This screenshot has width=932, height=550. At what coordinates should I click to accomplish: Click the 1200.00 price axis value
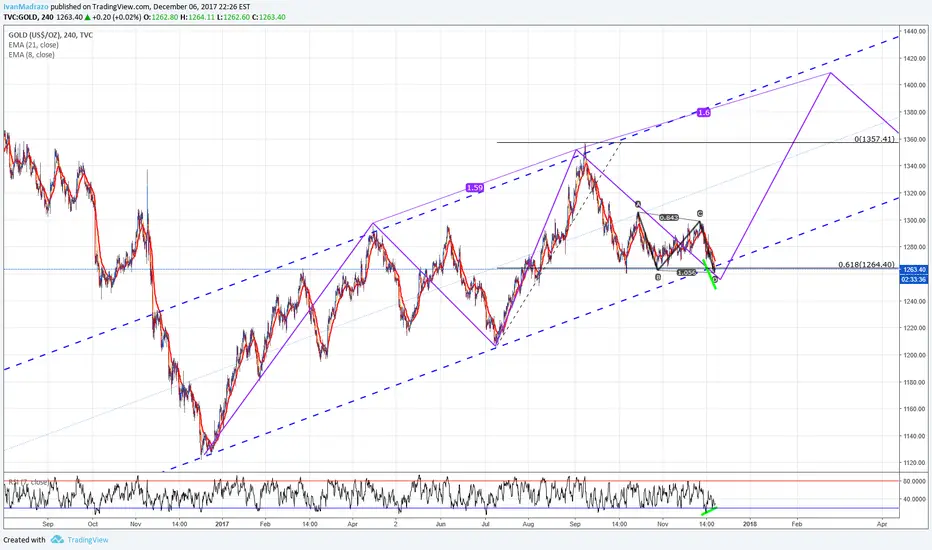pos(915,355)
